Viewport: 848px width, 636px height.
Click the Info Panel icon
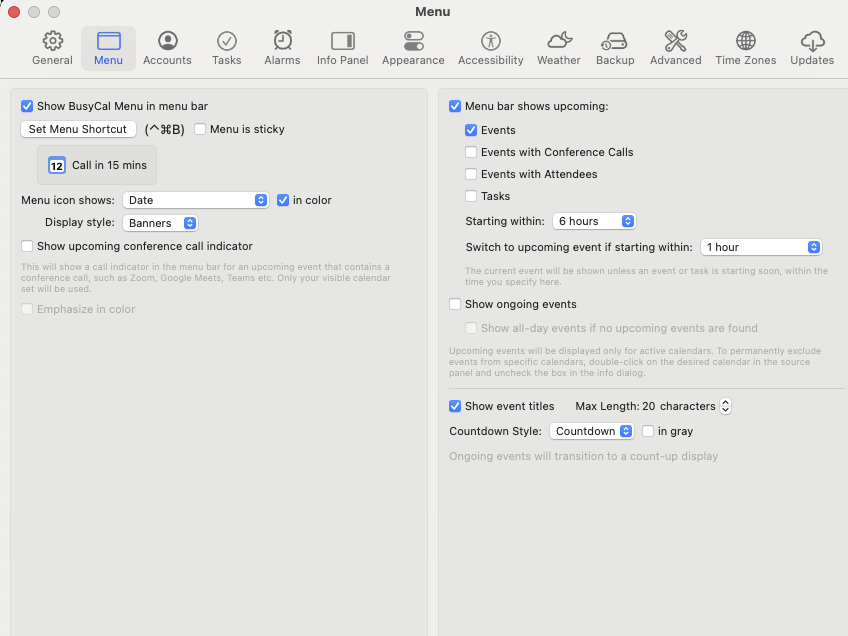(342, 47)
